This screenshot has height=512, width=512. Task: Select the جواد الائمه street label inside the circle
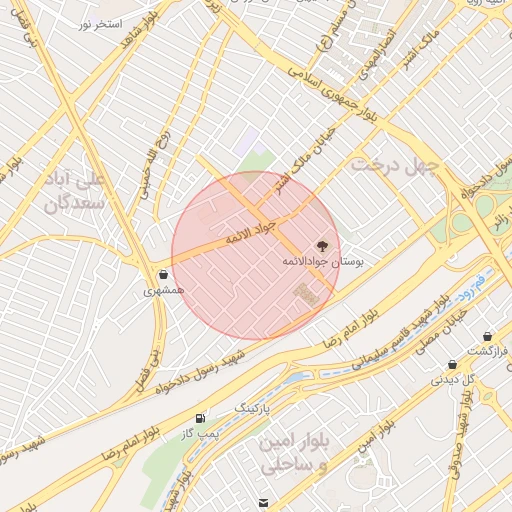(x=251, y=233)
